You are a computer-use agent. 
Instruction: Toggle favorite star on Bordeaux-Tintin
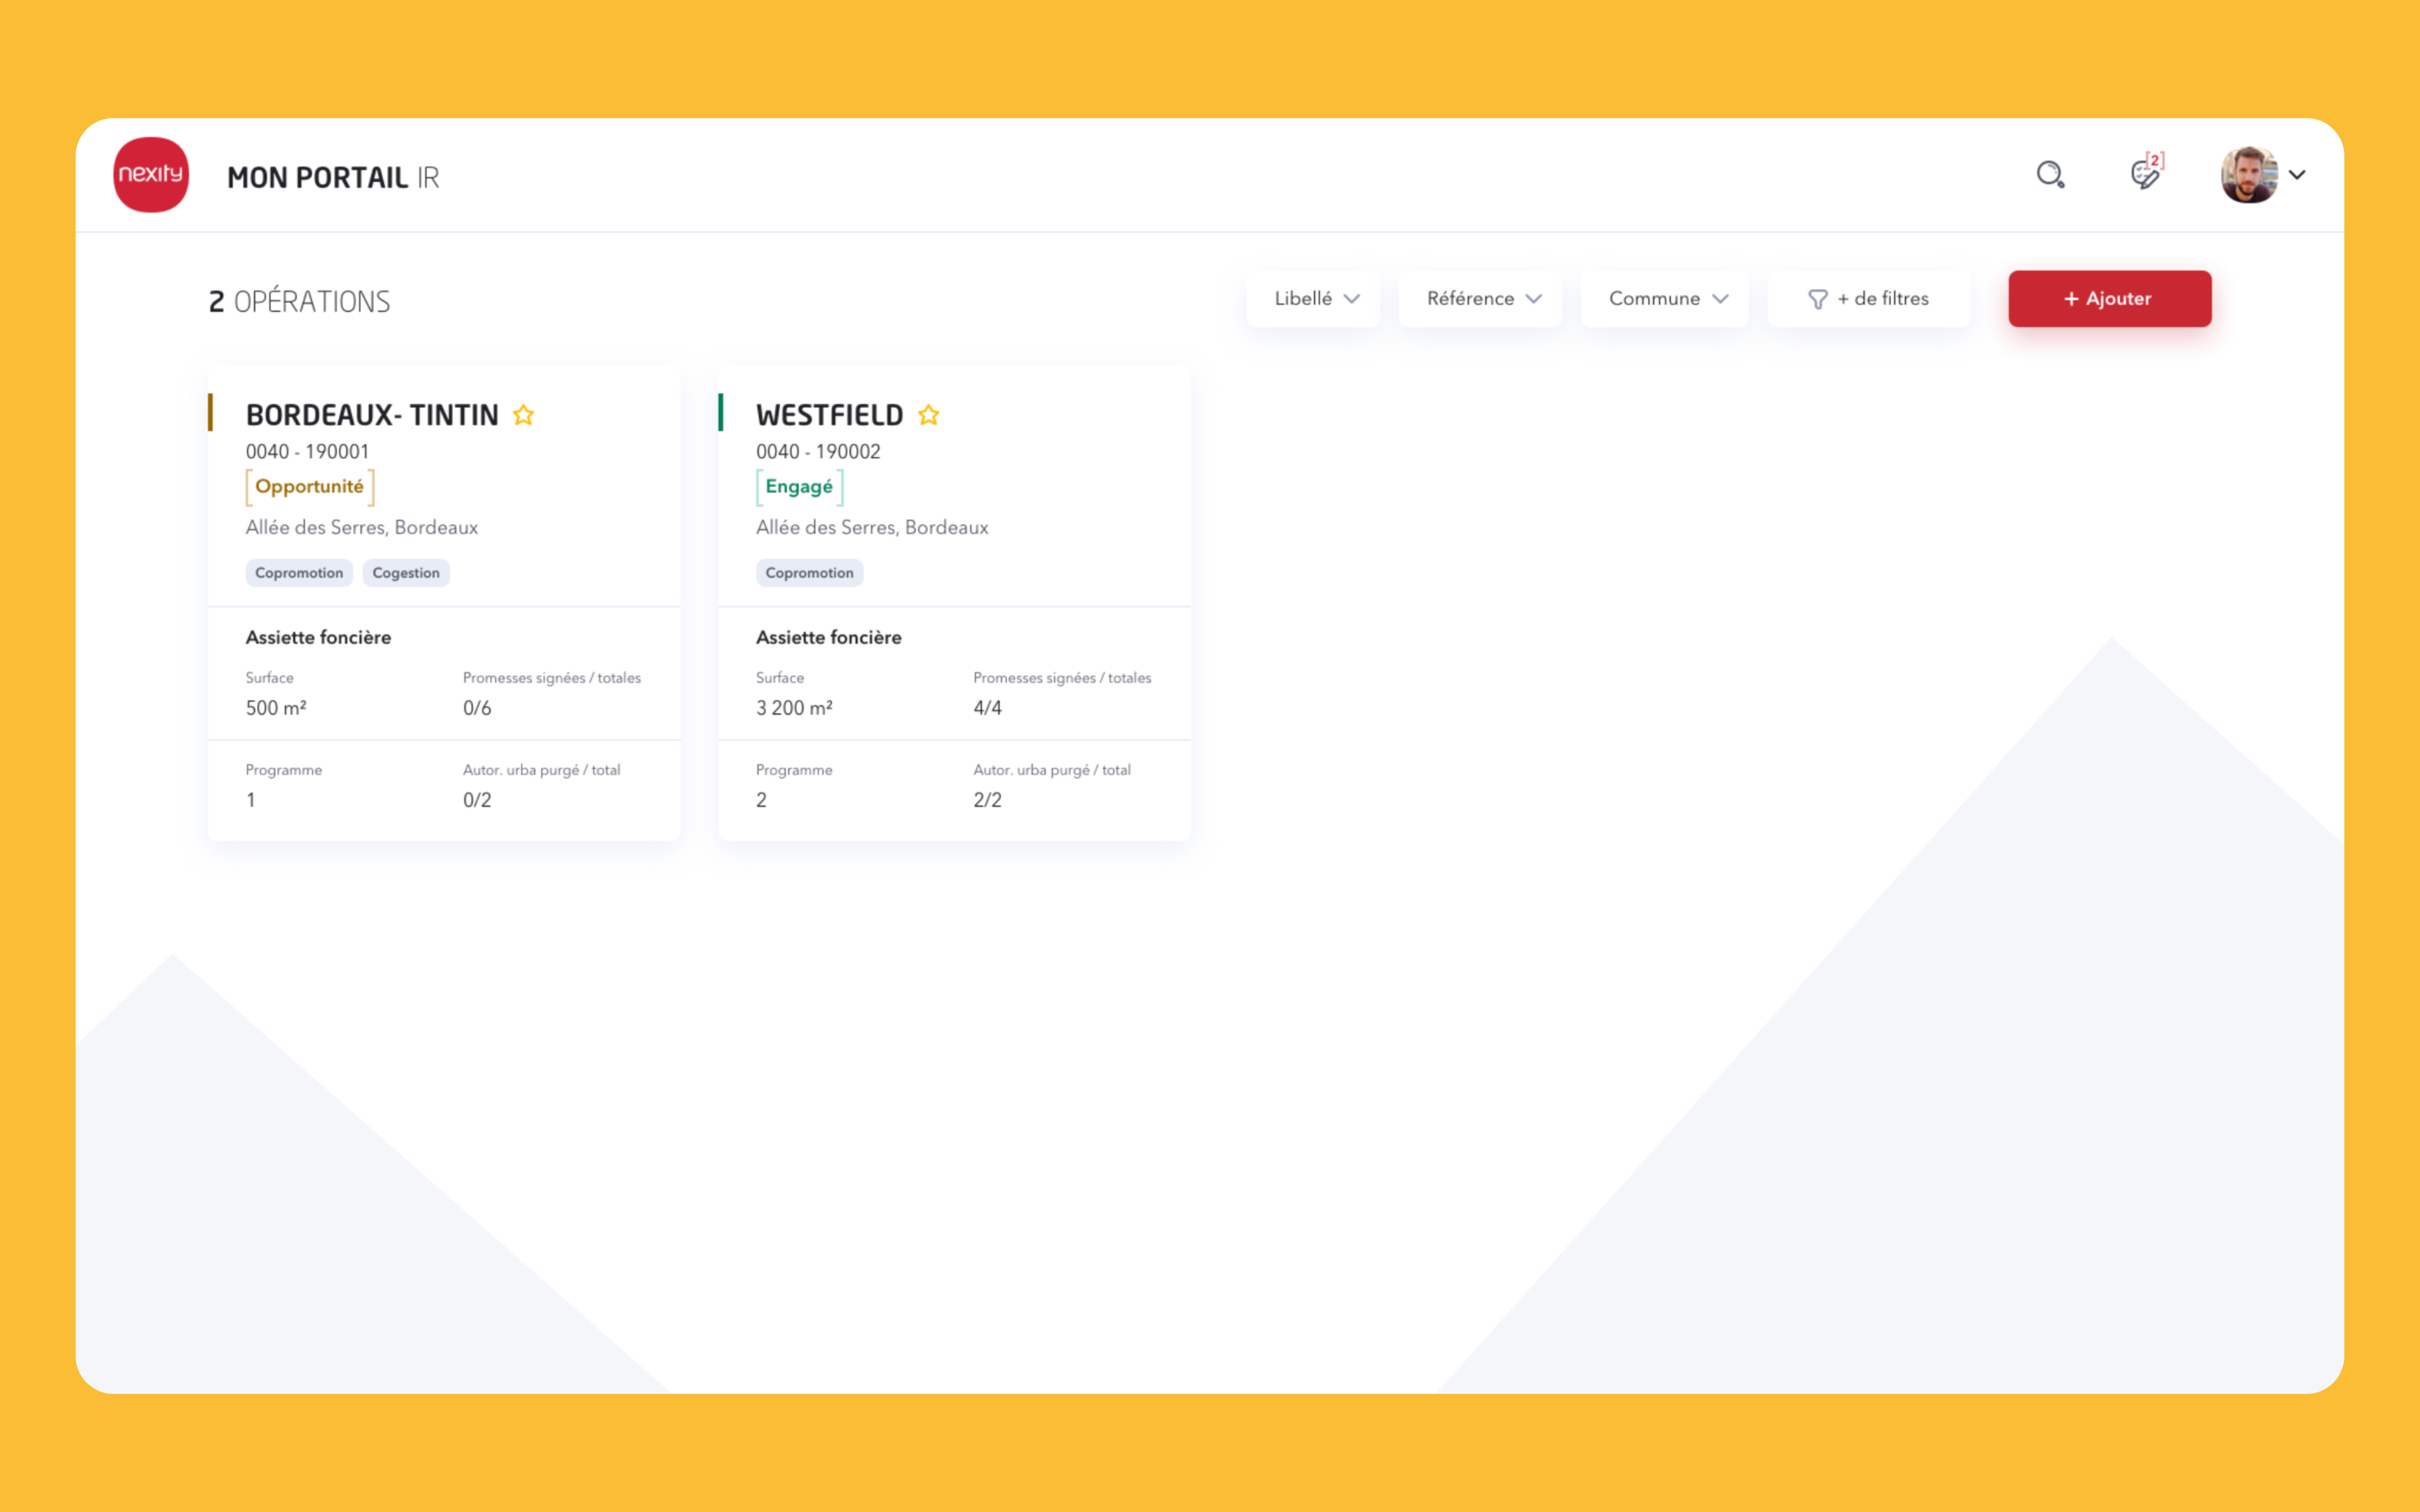pos(523,415)
